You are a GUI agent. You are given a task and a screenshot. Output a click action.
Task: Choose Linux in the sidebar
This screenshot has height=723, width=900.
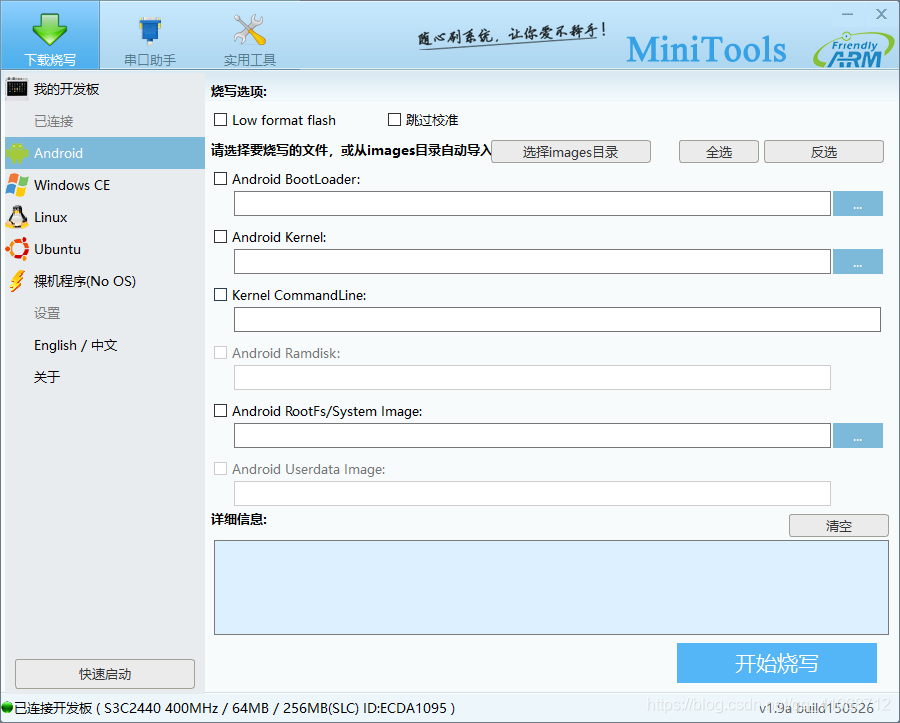[104, 217]
